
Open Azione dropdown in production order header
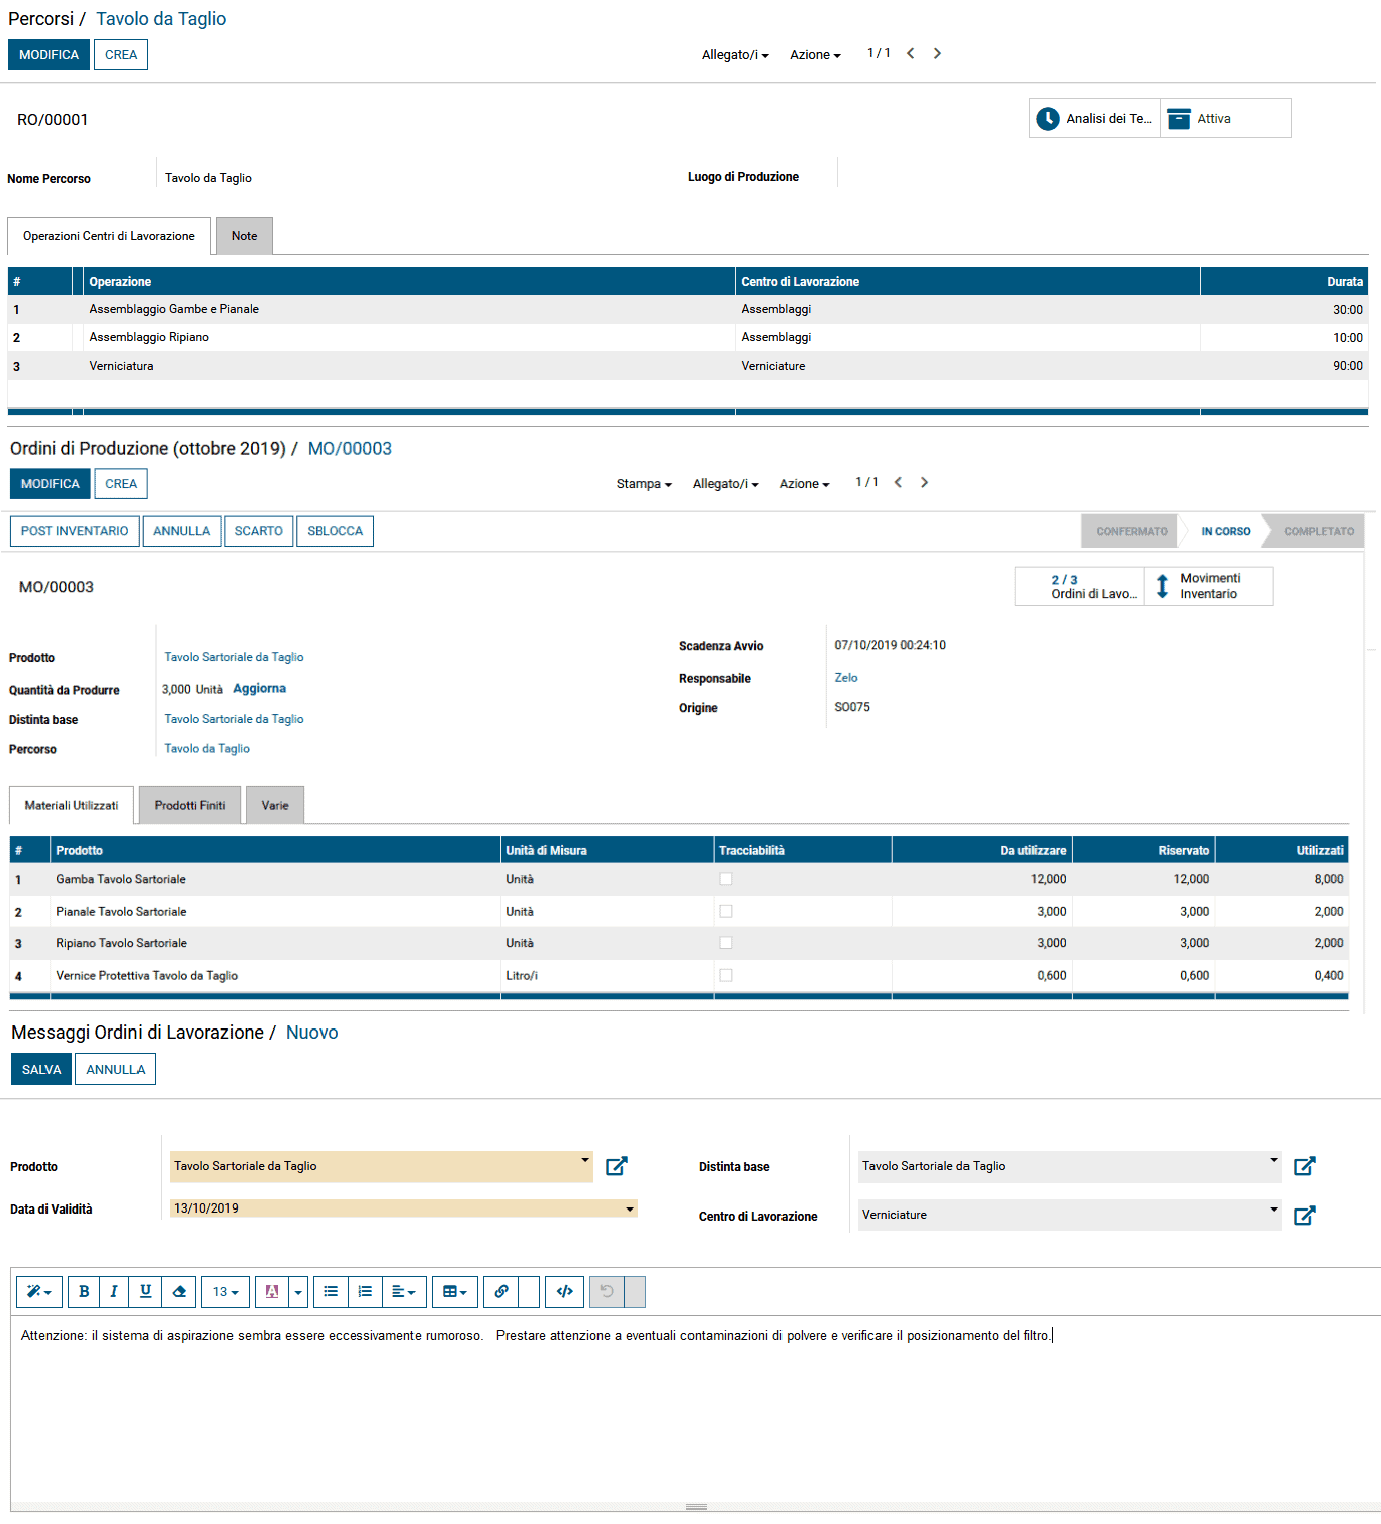tap(805, 484)
